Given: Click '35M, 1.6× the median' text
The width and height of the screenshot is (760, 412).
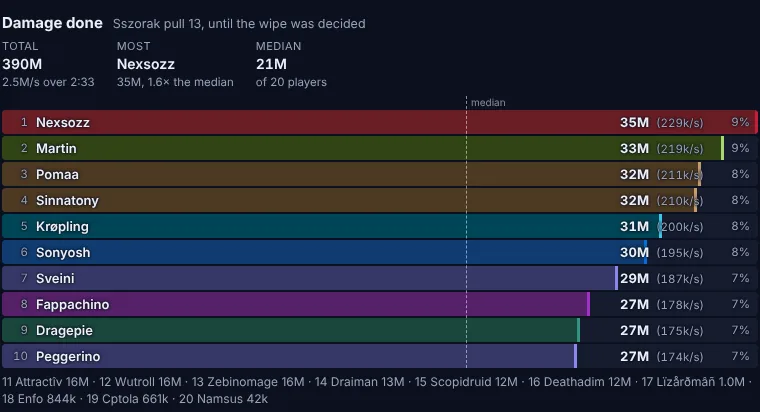Looking at the screenshot, I should [x=175, y=82].
